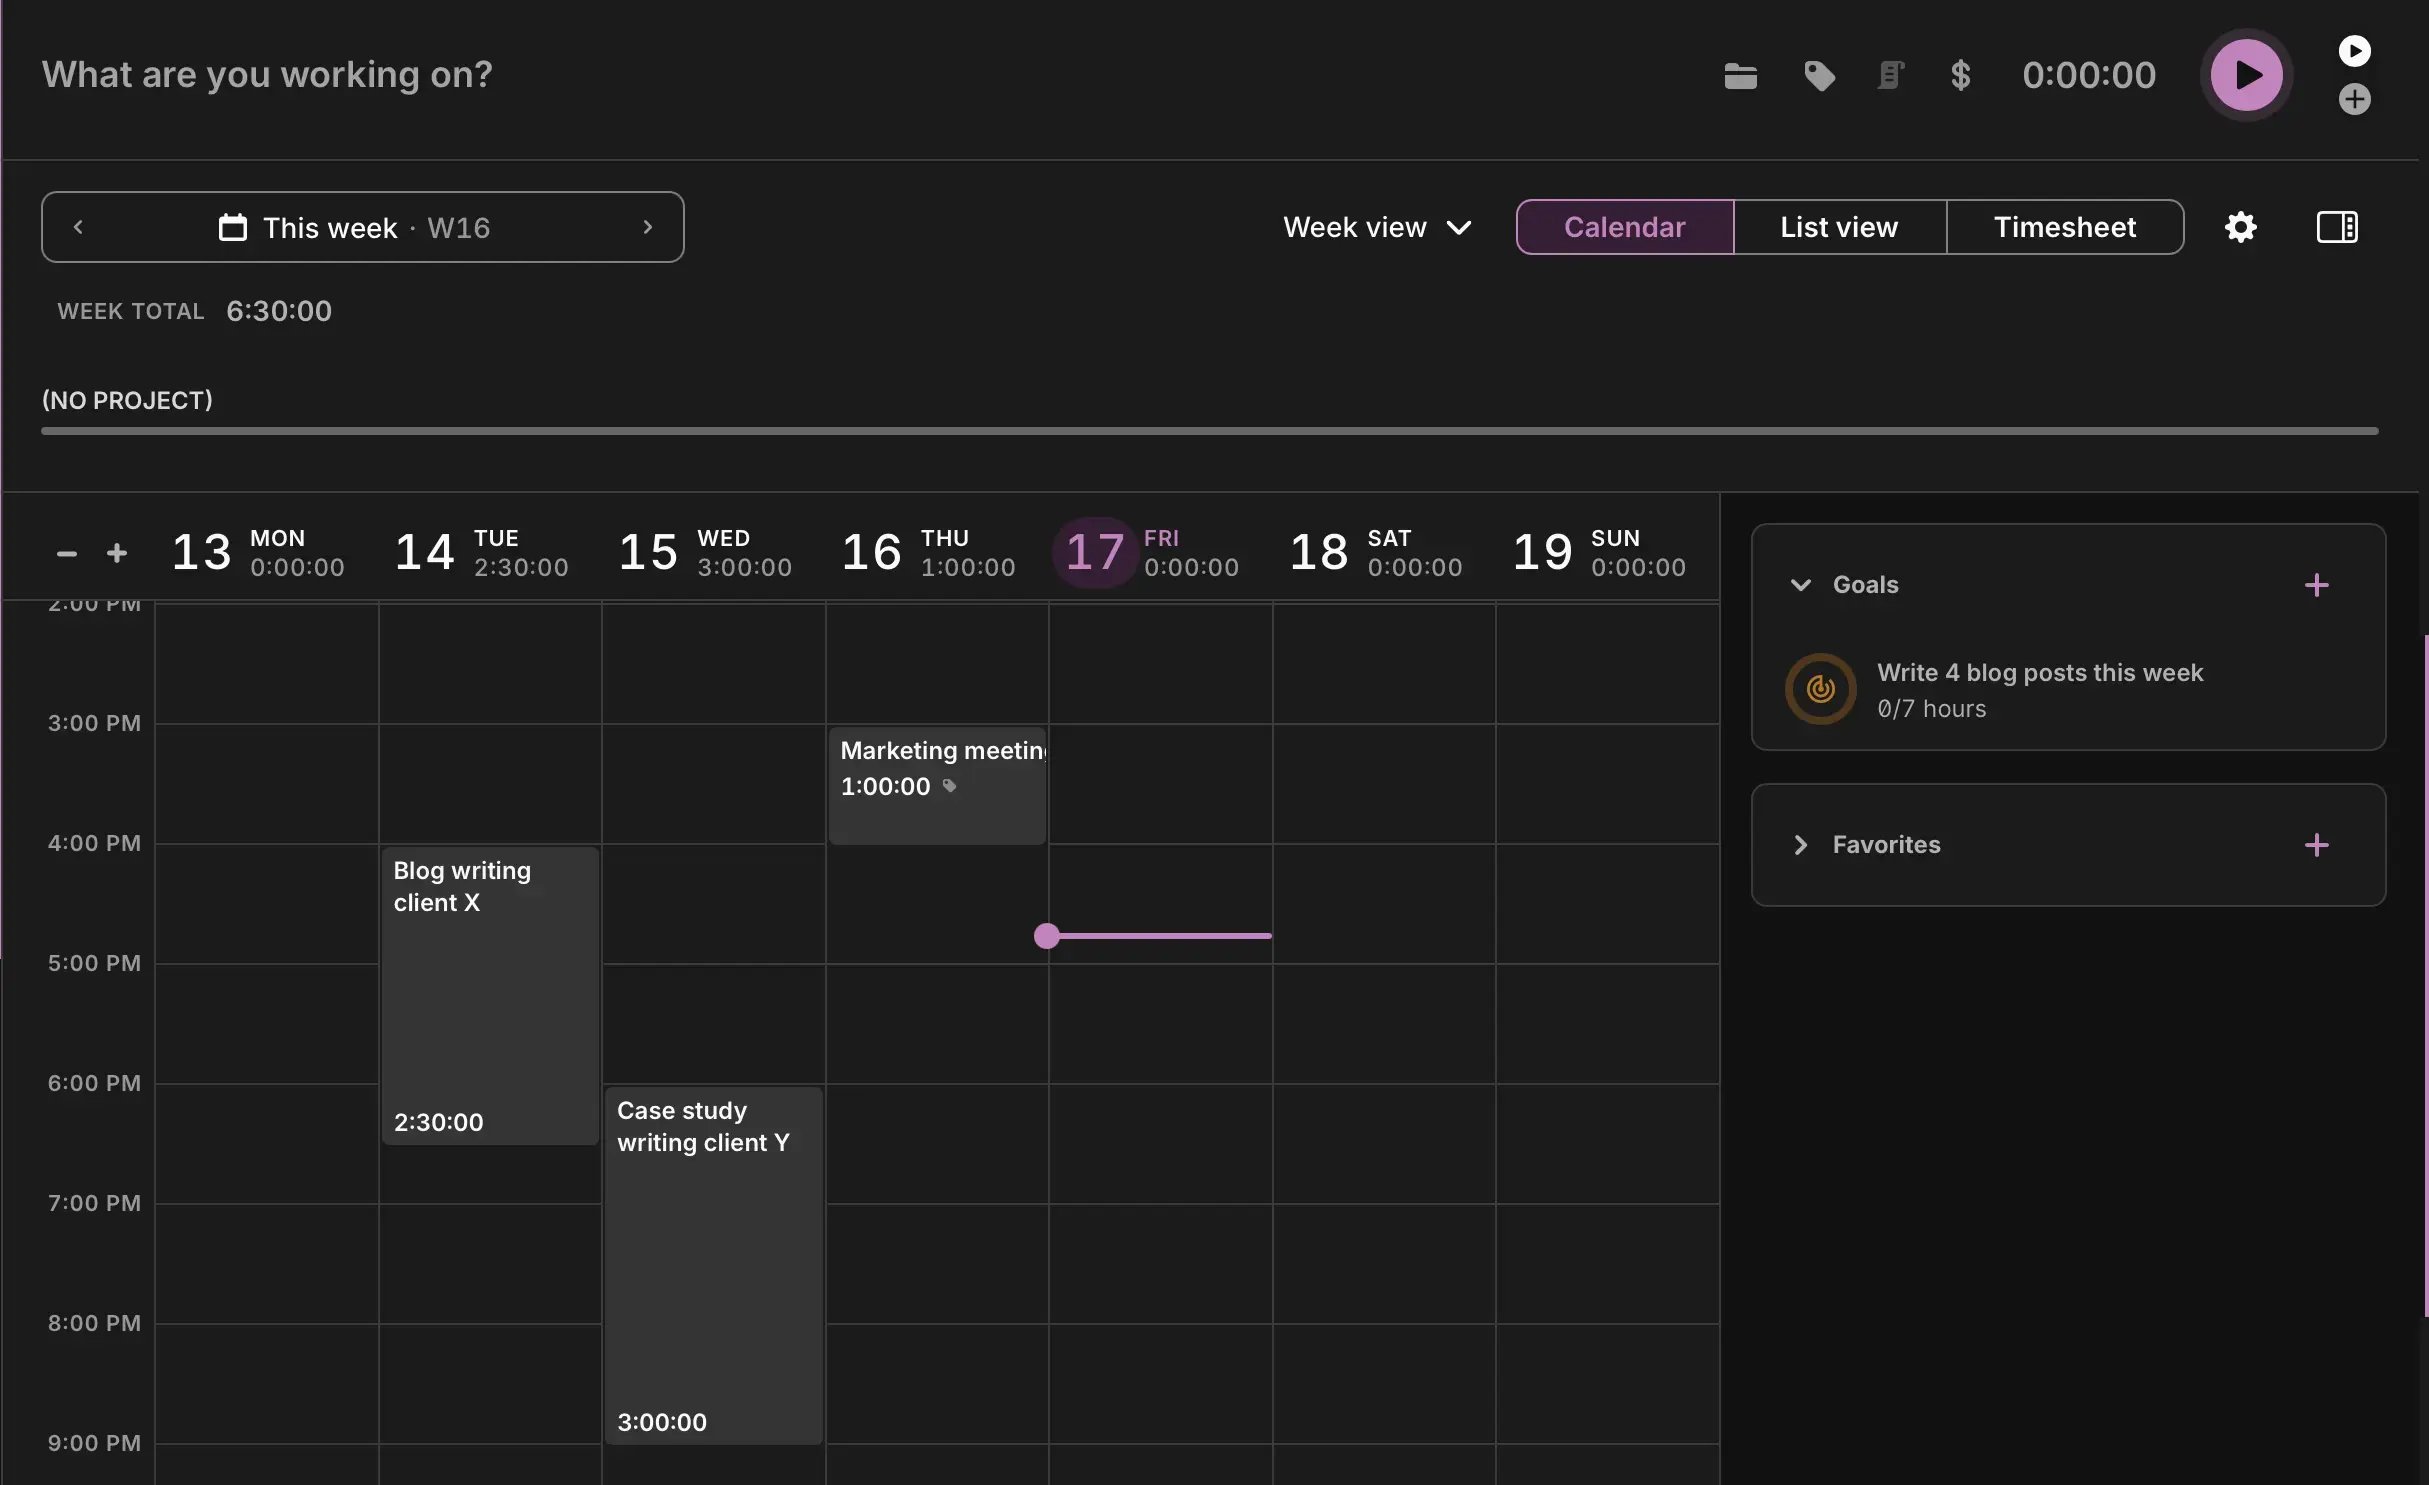Open the Week view dropdown
2429x1485 pixels.
click(x=1376, y=227)
